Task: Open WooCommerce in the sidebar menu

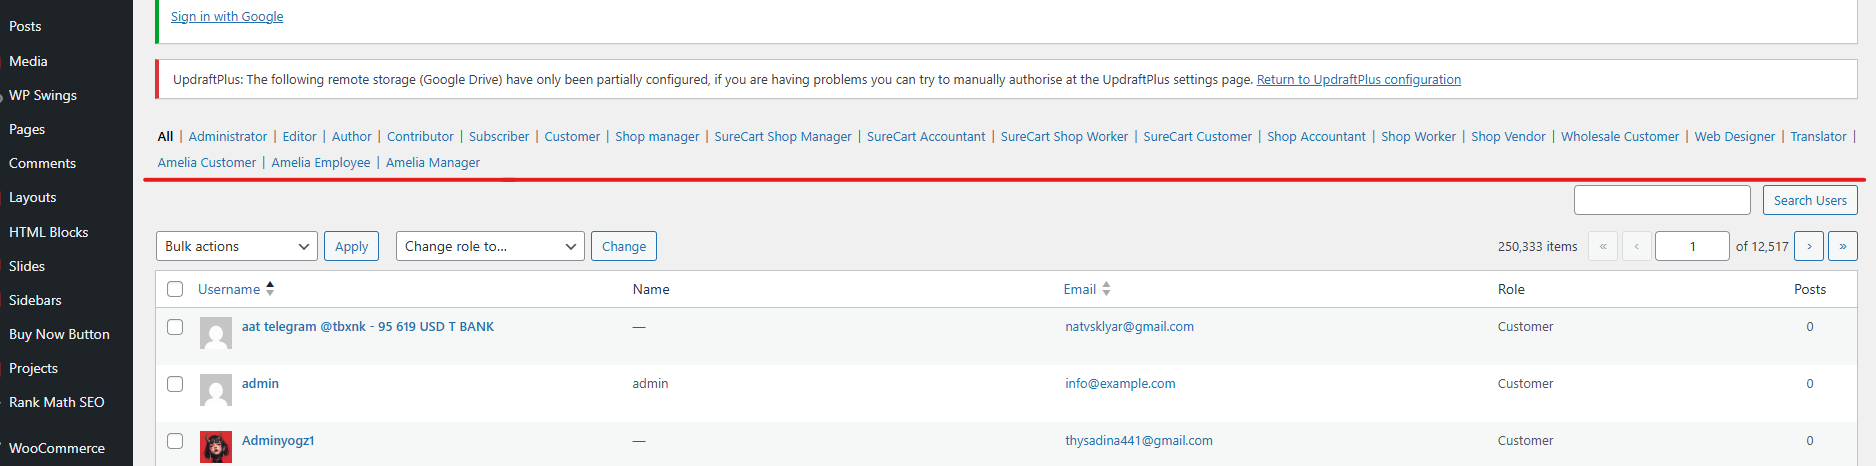Action: point(57,448)
